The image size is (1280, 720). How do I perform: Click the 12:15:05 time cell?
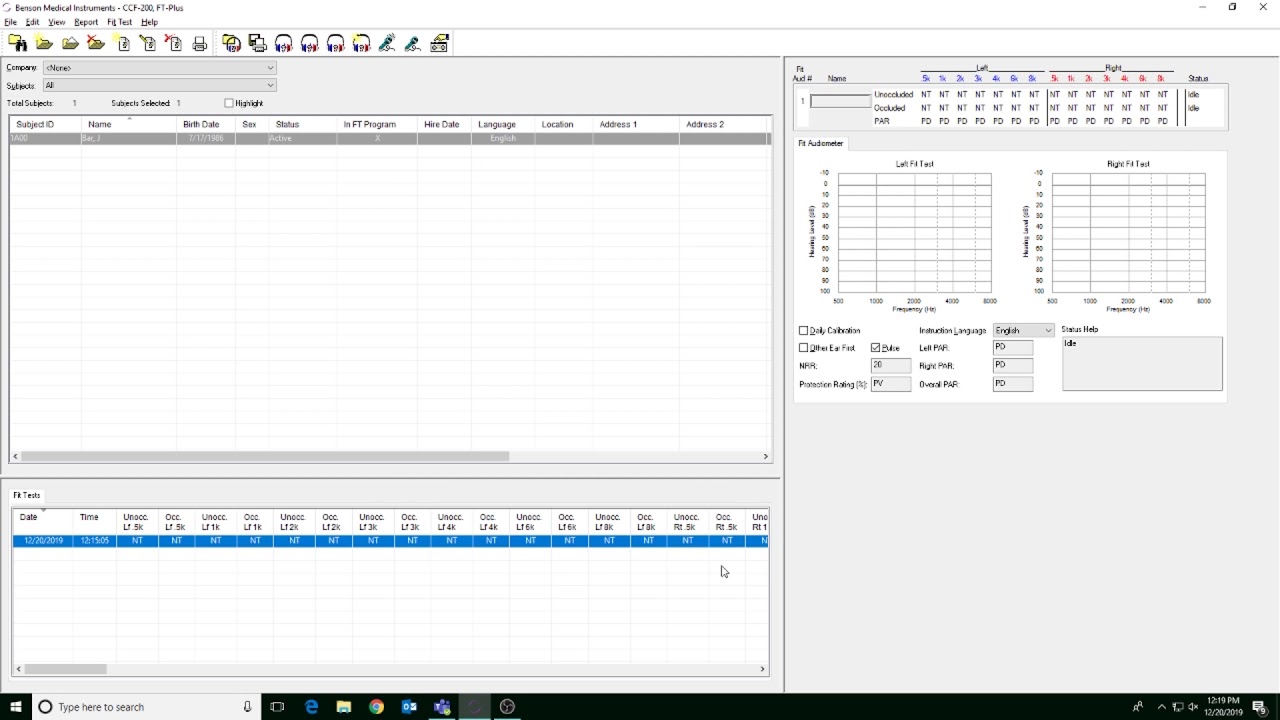[95, 541]
